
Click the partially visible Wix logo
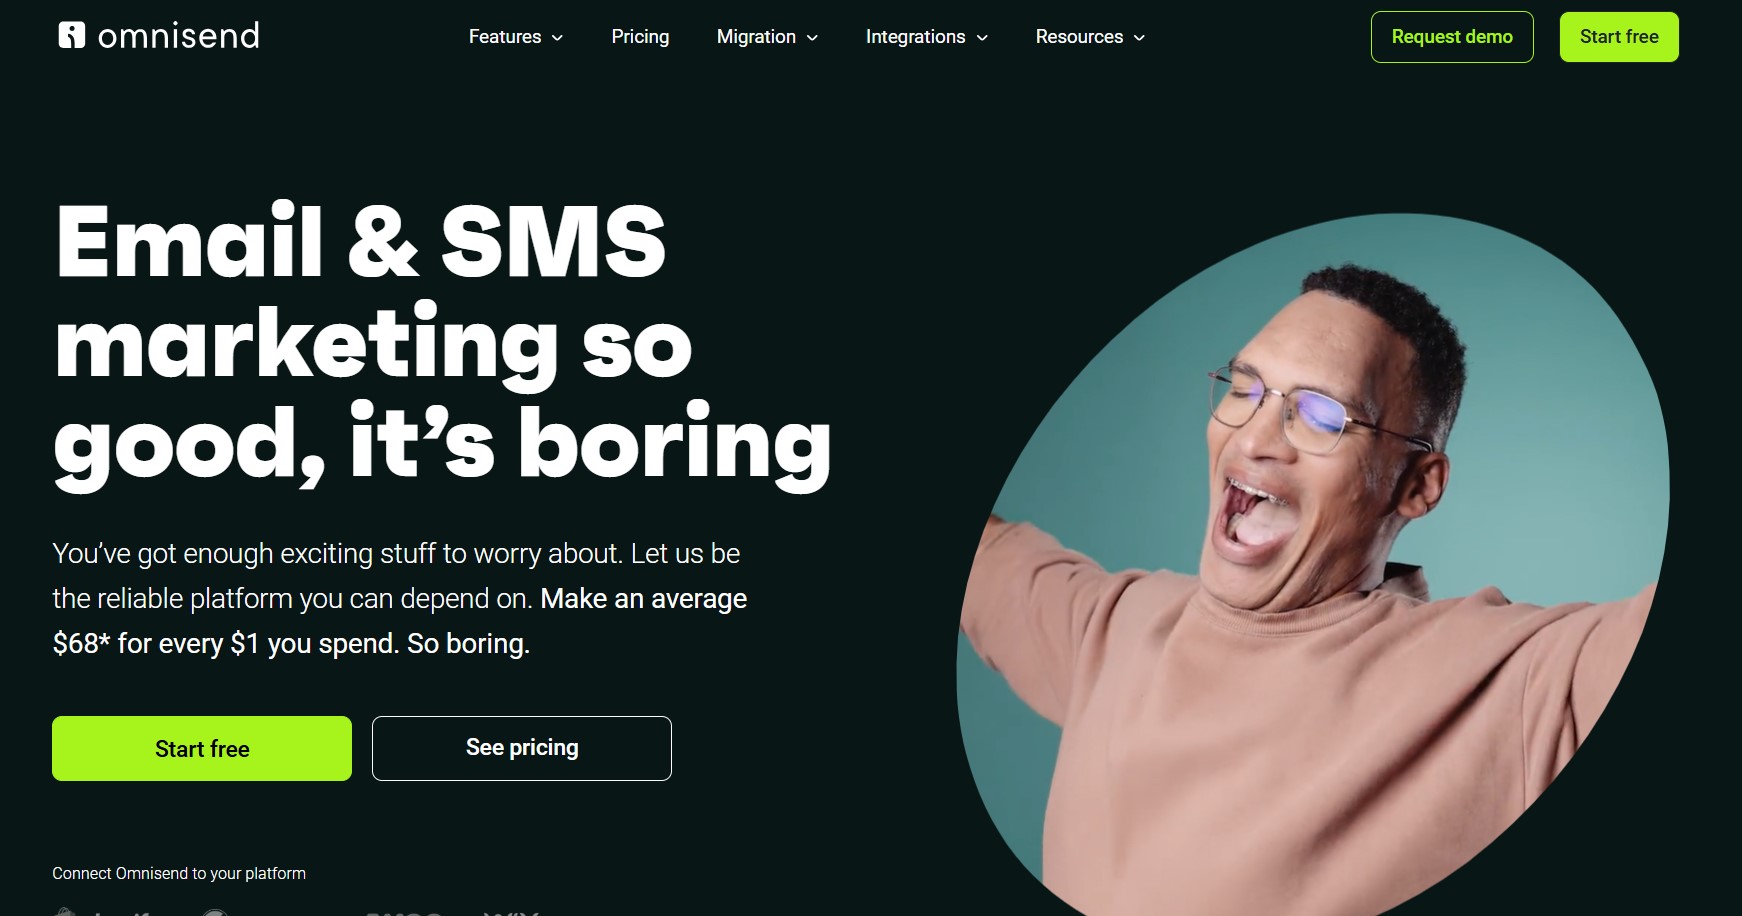point(512,912)
